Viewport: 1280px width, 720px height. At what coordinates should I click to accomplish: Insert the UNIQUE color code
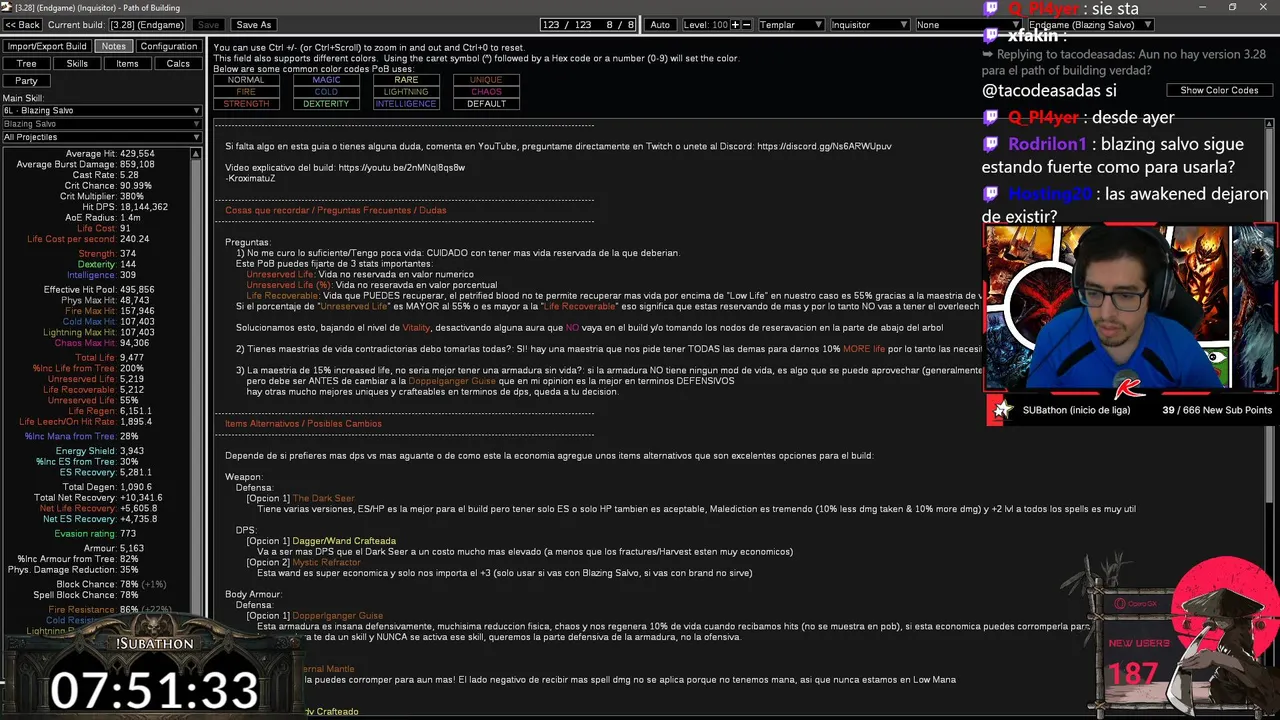click(x=486, y=80)
